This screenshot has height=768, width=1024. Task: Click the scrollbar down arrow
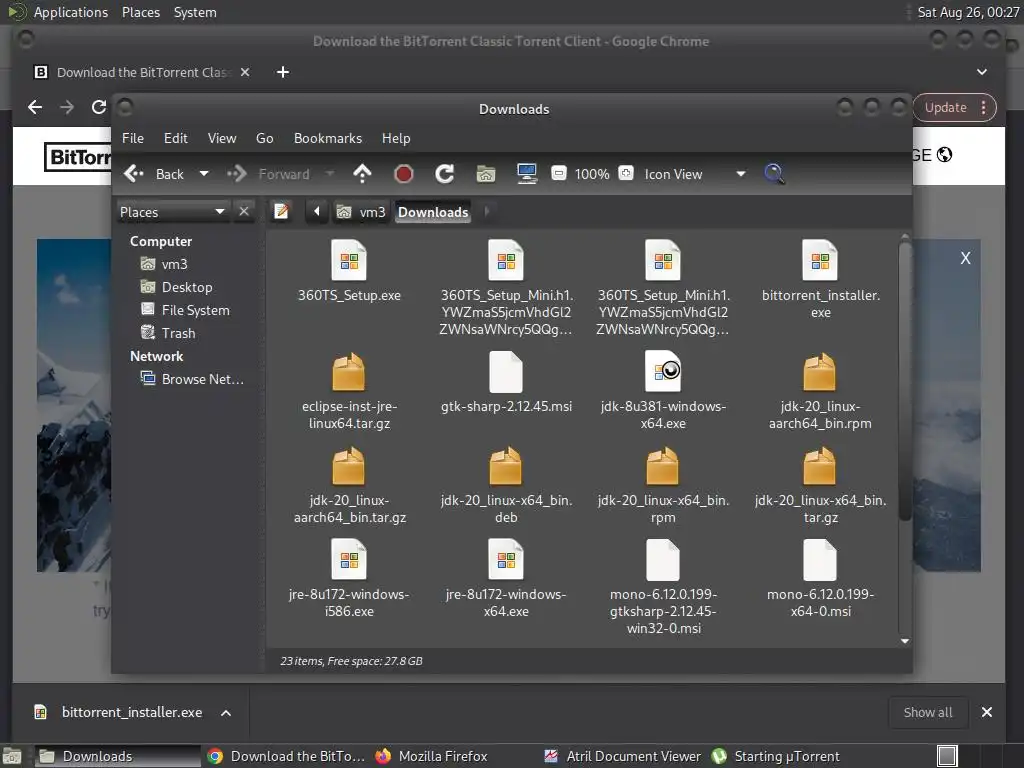click(904, 641)
